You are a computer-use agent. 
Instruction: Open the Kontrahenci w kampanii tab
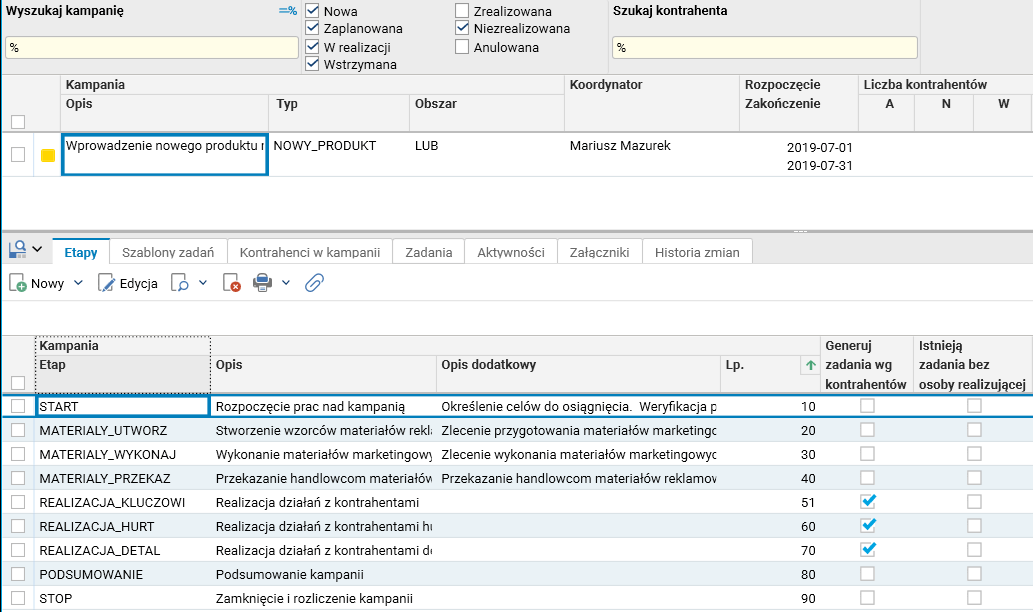pyautogui.click(x=310, y=252)
